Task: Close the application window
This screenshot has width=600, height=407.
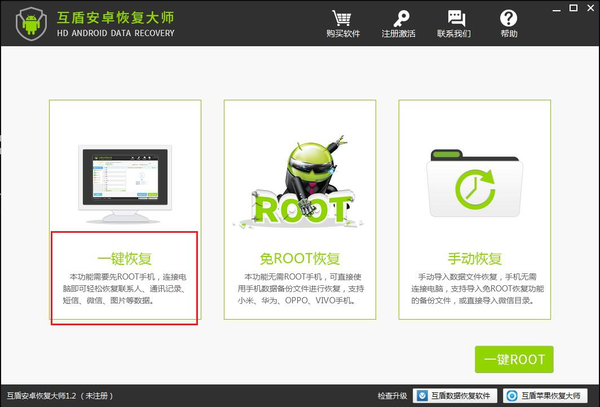Action: pos(590,8)
